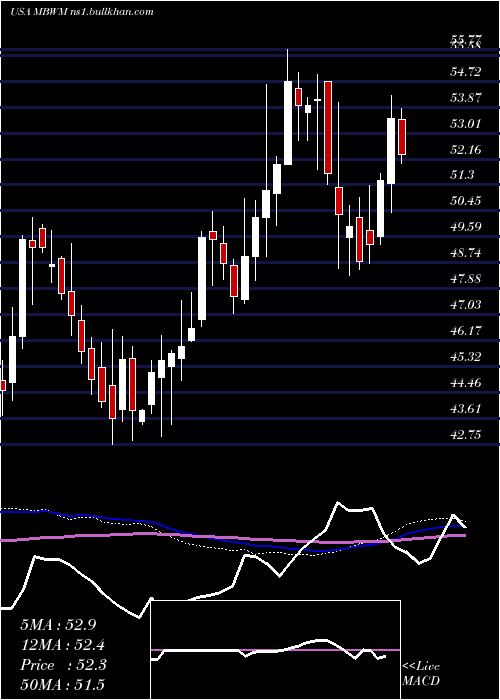The image size is (500, 700).
Task: Click the 49.59 price axis label
Action: click(x=466, y=227)
